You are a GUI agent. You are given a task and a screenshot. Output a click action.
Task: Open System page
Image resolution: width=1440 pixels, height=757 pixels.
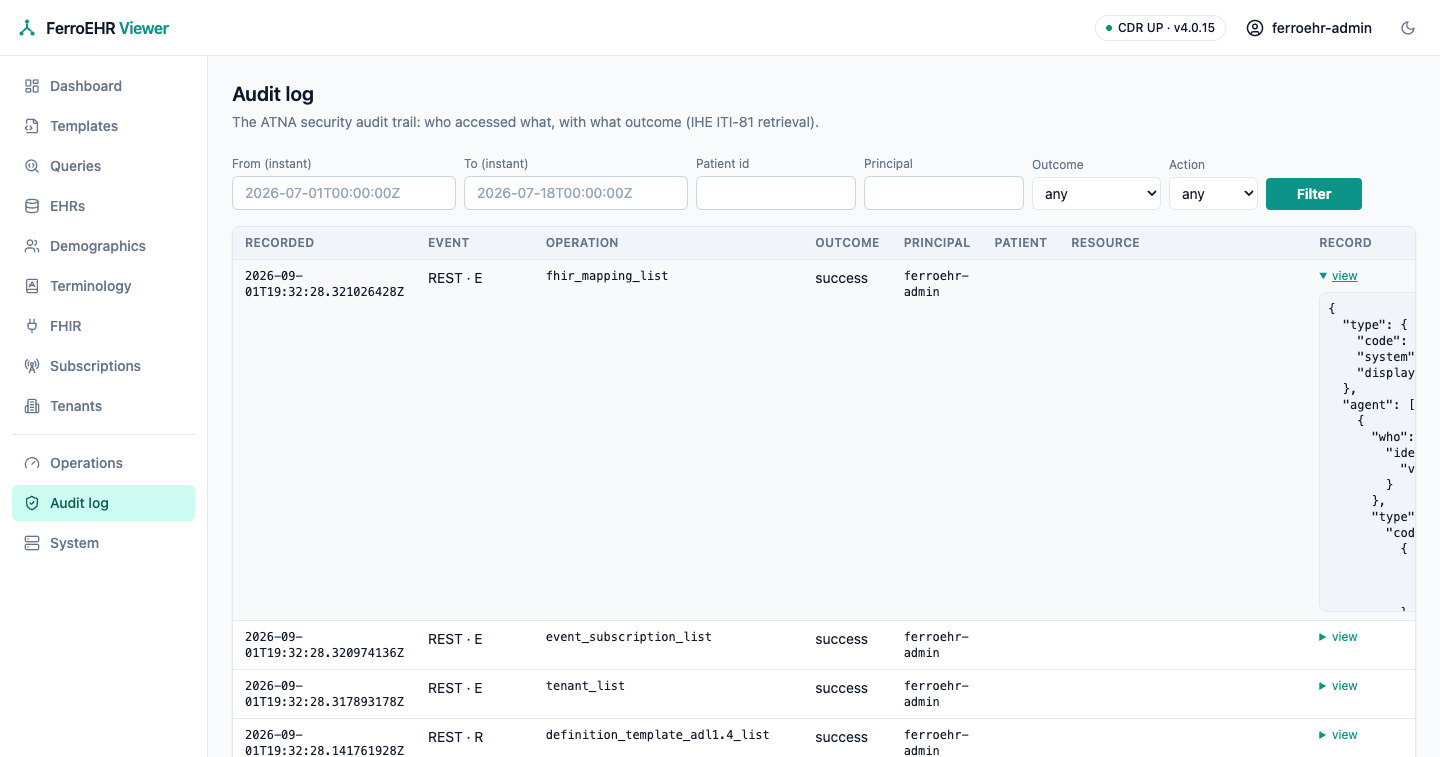pos(103,543)
